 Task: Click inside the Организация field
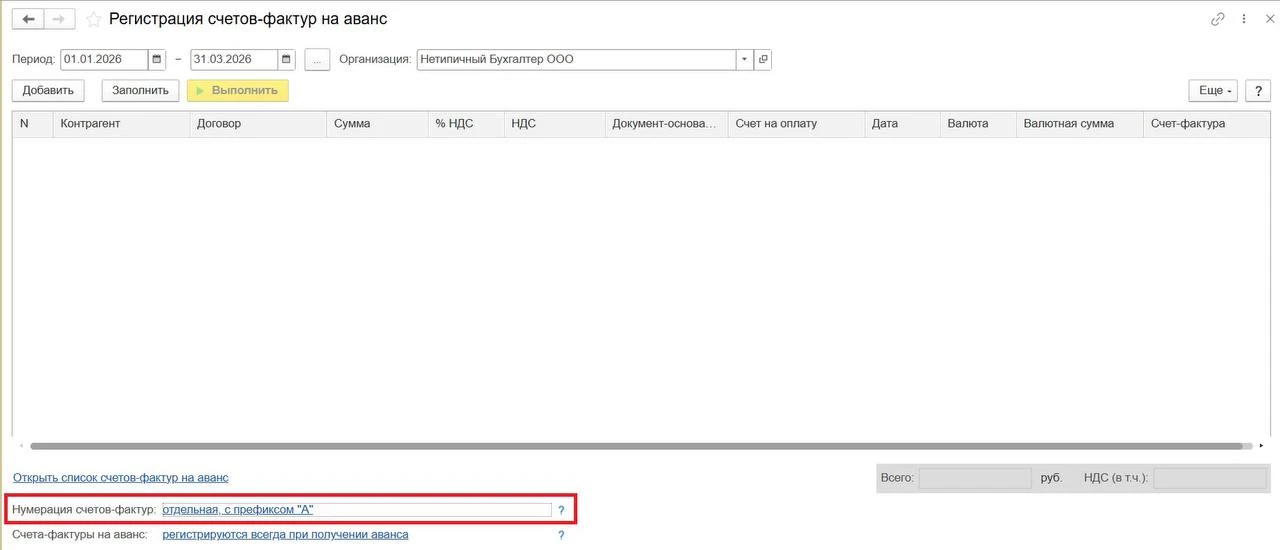pyautogui.click(x=576, y=59)
